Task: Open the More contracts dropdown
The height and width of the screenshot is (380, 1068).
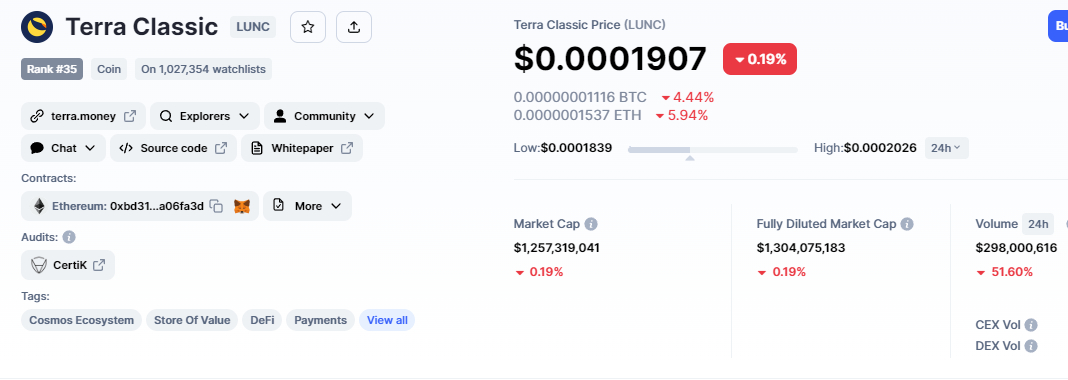Action: (x=307, y=206)
